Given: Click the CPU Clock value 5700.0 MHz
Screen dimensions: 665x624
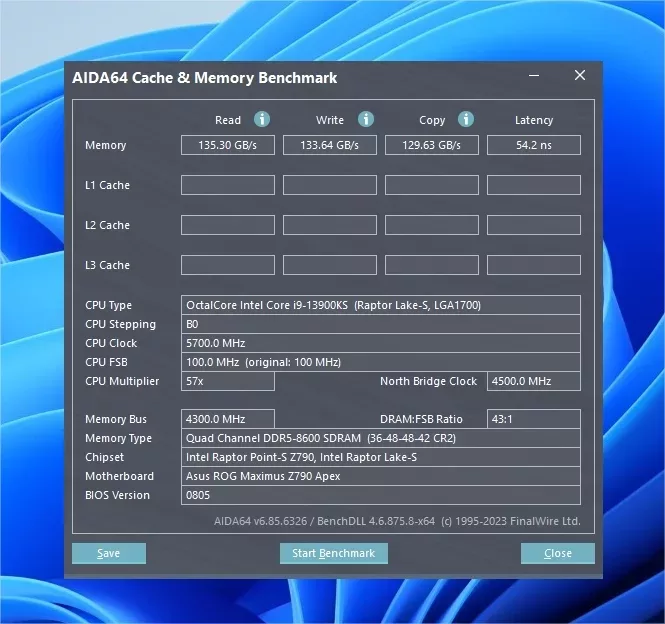Looking at the screenshot, I should (x=381, y=343).
